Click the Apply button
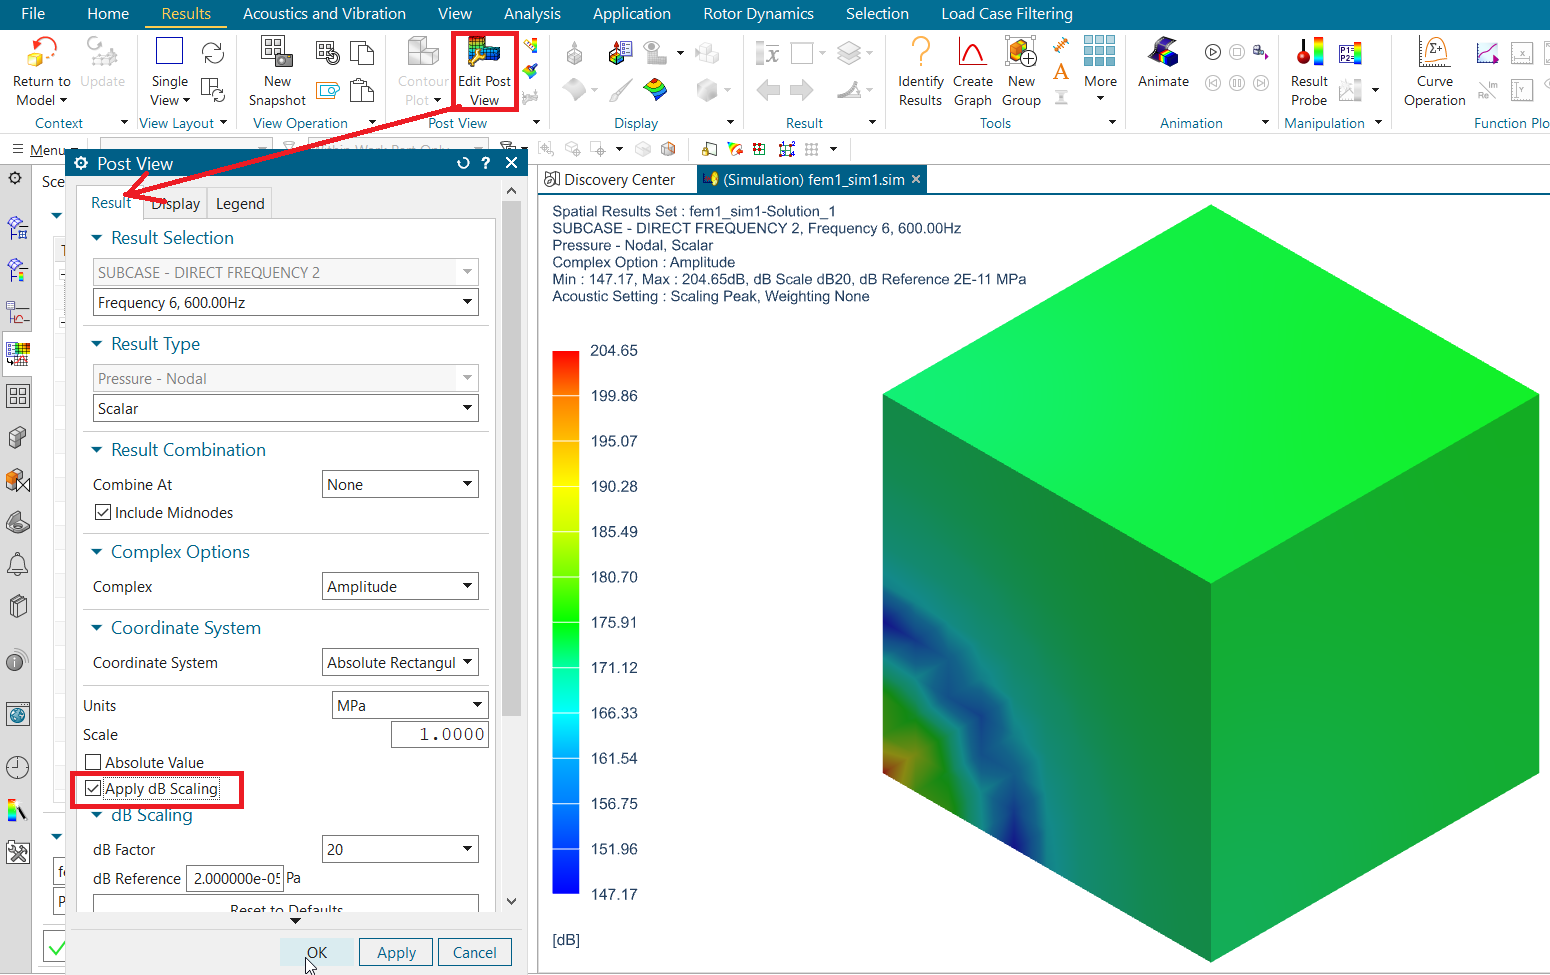Screen dimensions: 1550x975 (396, 952)
